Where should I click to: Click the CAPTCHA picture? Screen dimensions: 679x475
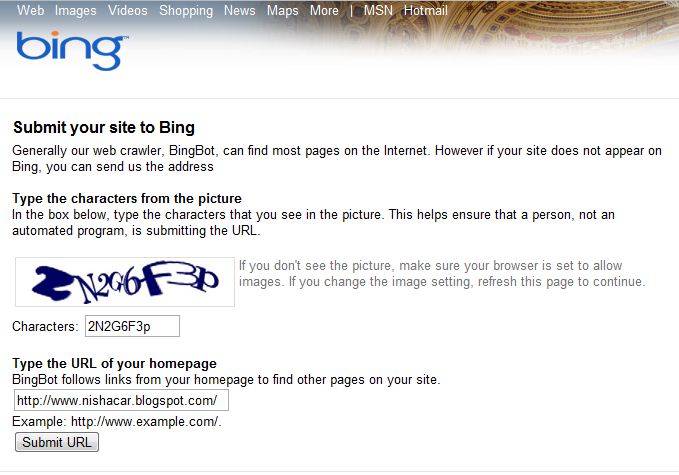tap(125, 281)
